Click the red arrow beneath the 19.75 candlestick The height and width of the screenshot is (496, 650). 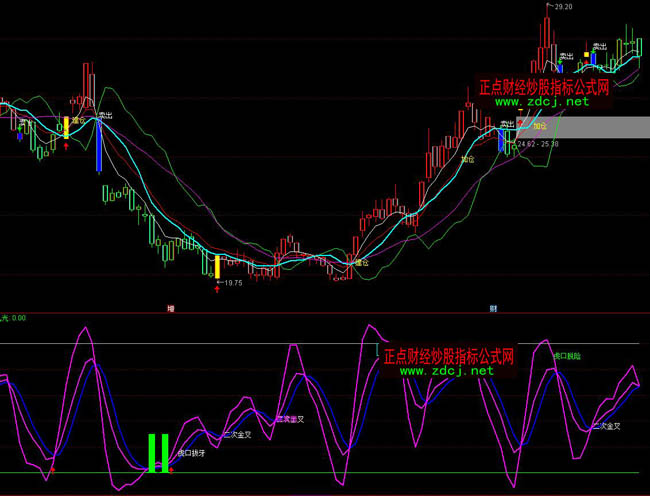217,294
